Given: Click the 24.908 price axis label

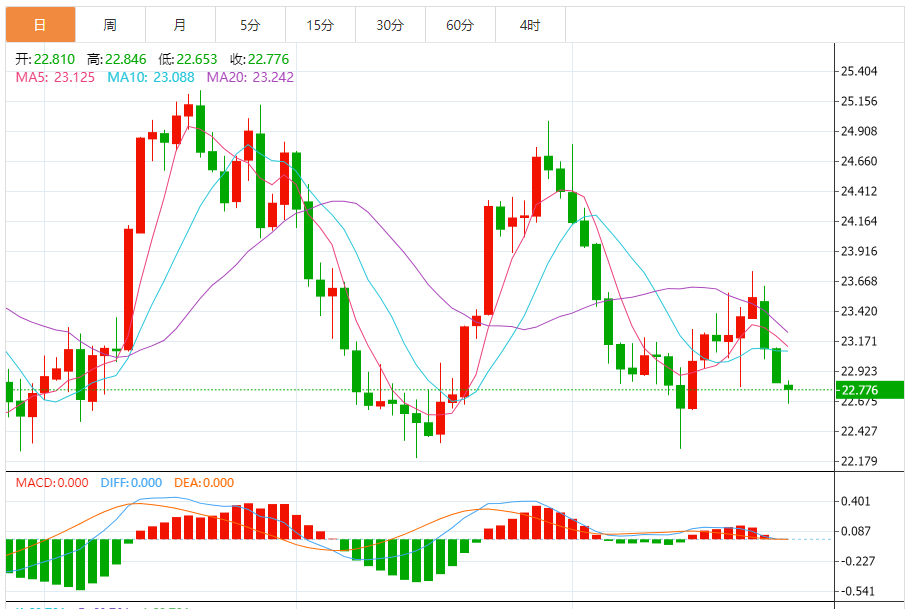Looking at the screenshot, I should [x=859, y=131].
